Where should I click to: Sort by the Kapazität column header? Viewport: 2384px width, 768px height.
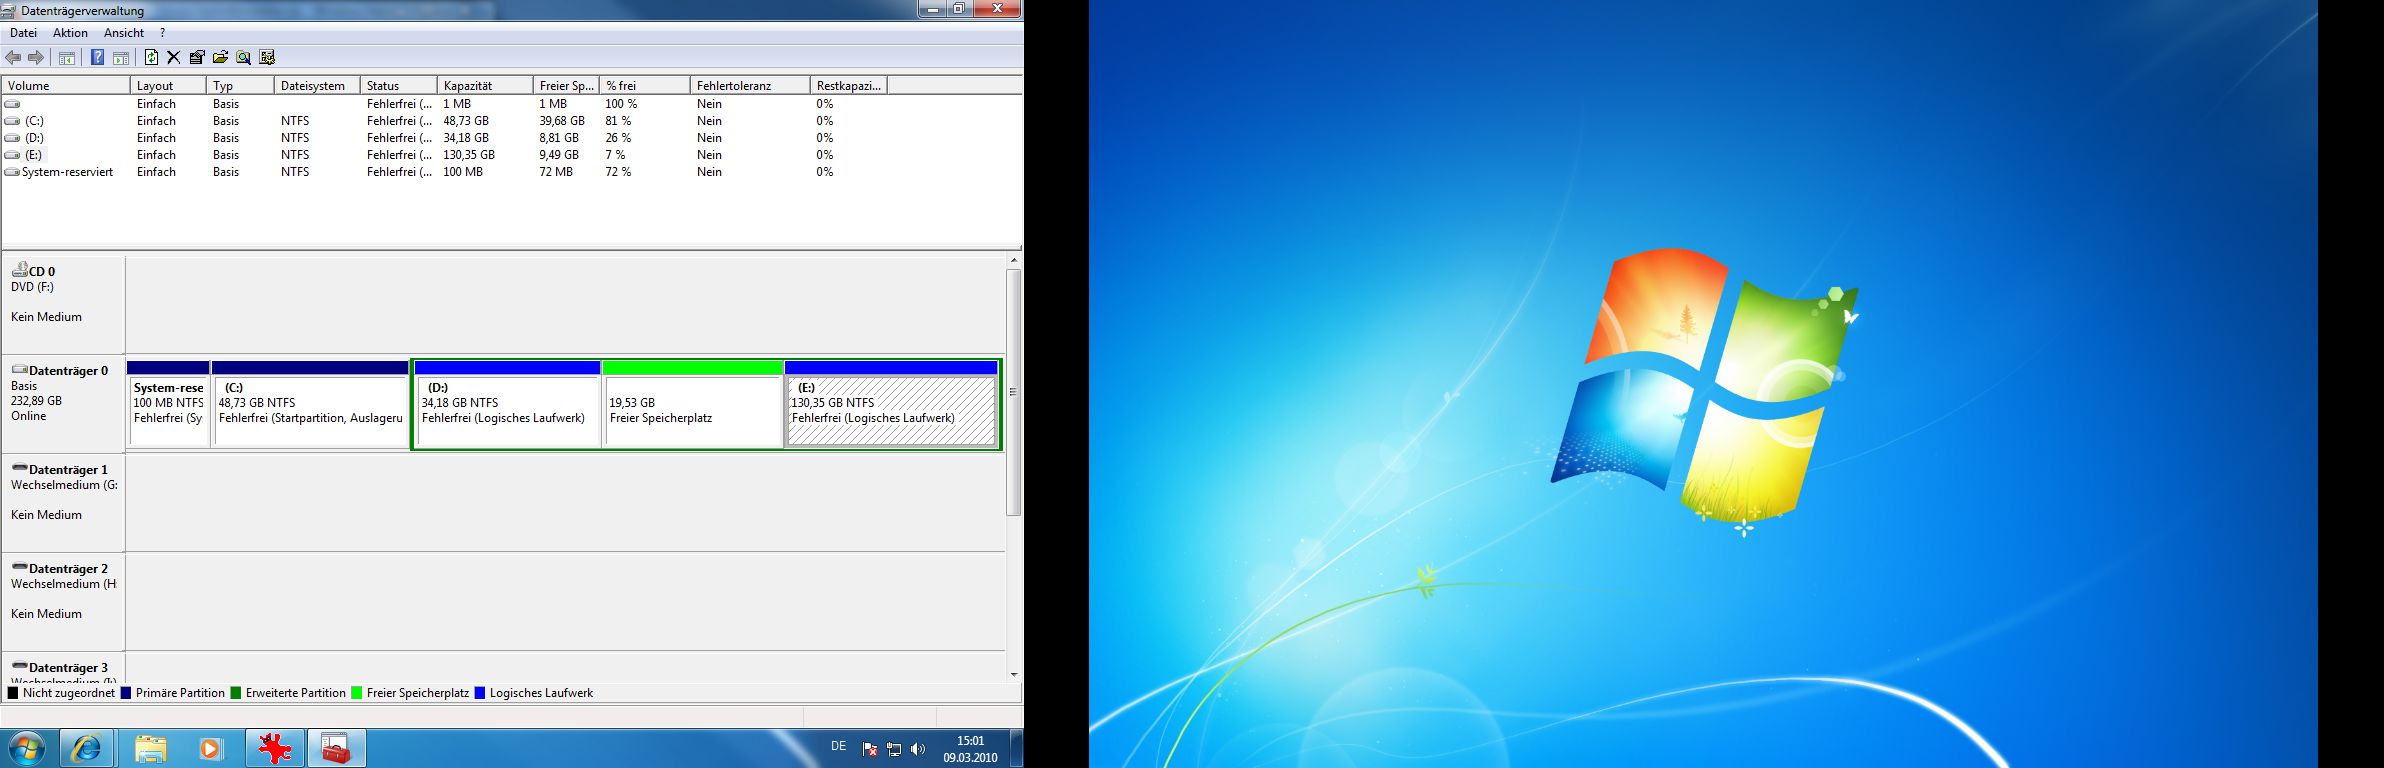485,86
